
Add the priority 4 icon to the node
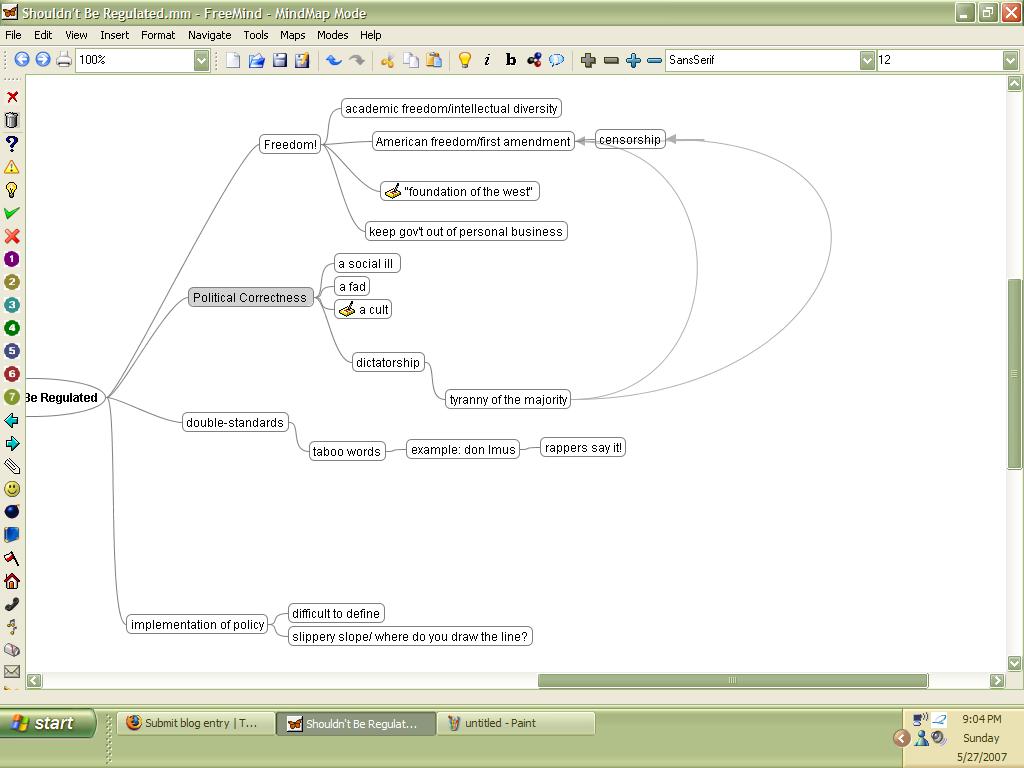pos(12,328)
